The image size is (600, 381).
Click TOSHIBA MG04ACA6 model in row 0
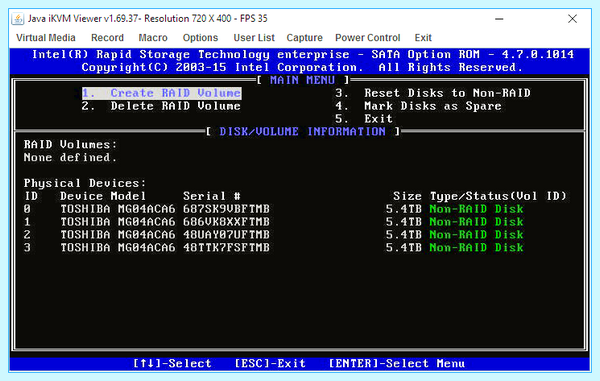(118, 209)
